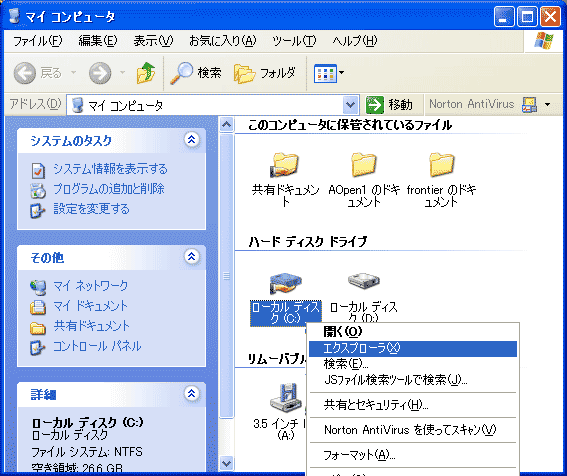Click the 設定を変更する icon

[38, 211]
